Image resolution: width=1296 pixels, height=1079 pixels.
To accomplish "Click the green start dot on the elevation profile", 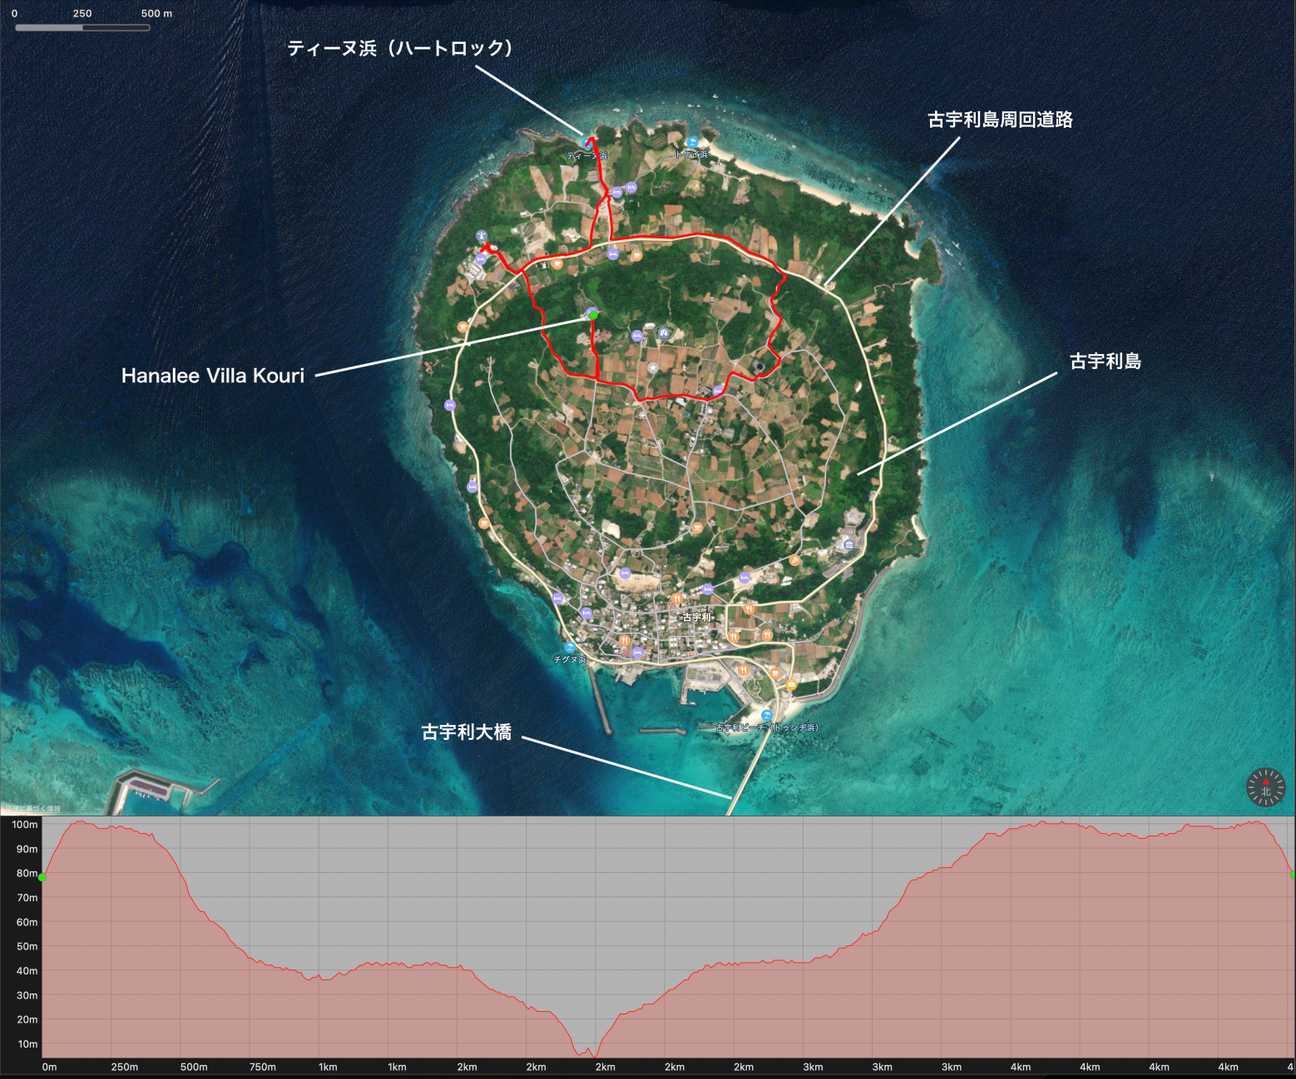I will [x=42, y=877].
